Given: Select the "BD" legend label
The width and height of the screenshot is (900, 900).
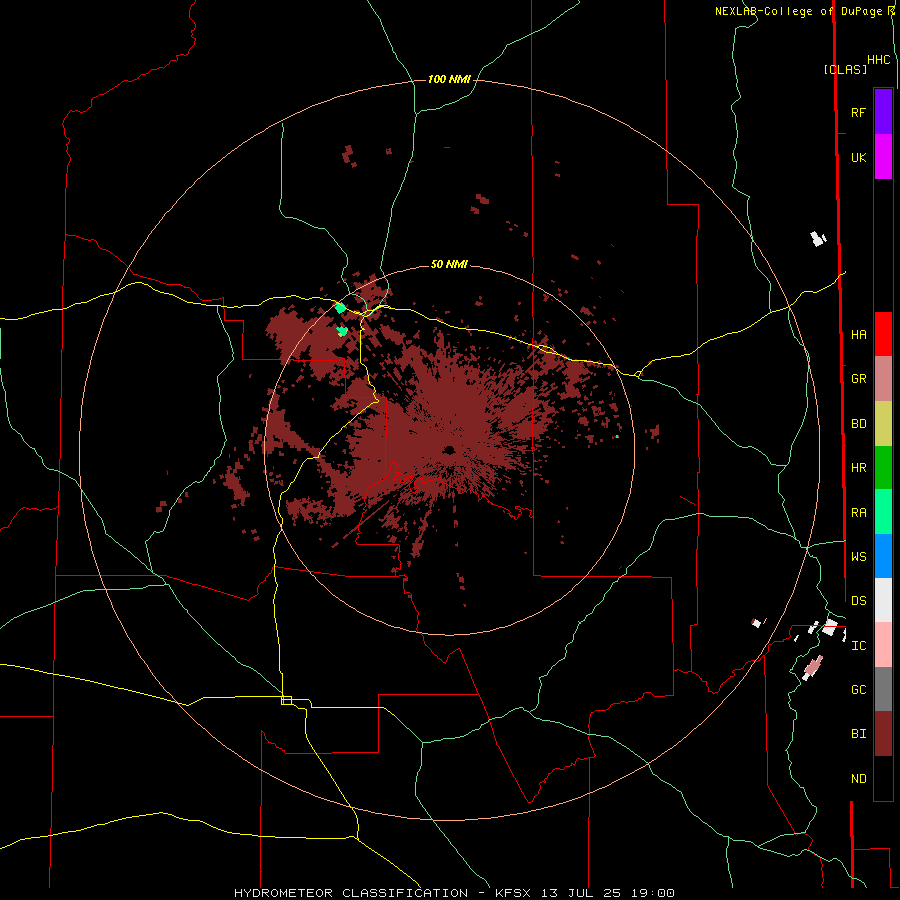Looking at the screenshot, I should (x=858, y=424).
